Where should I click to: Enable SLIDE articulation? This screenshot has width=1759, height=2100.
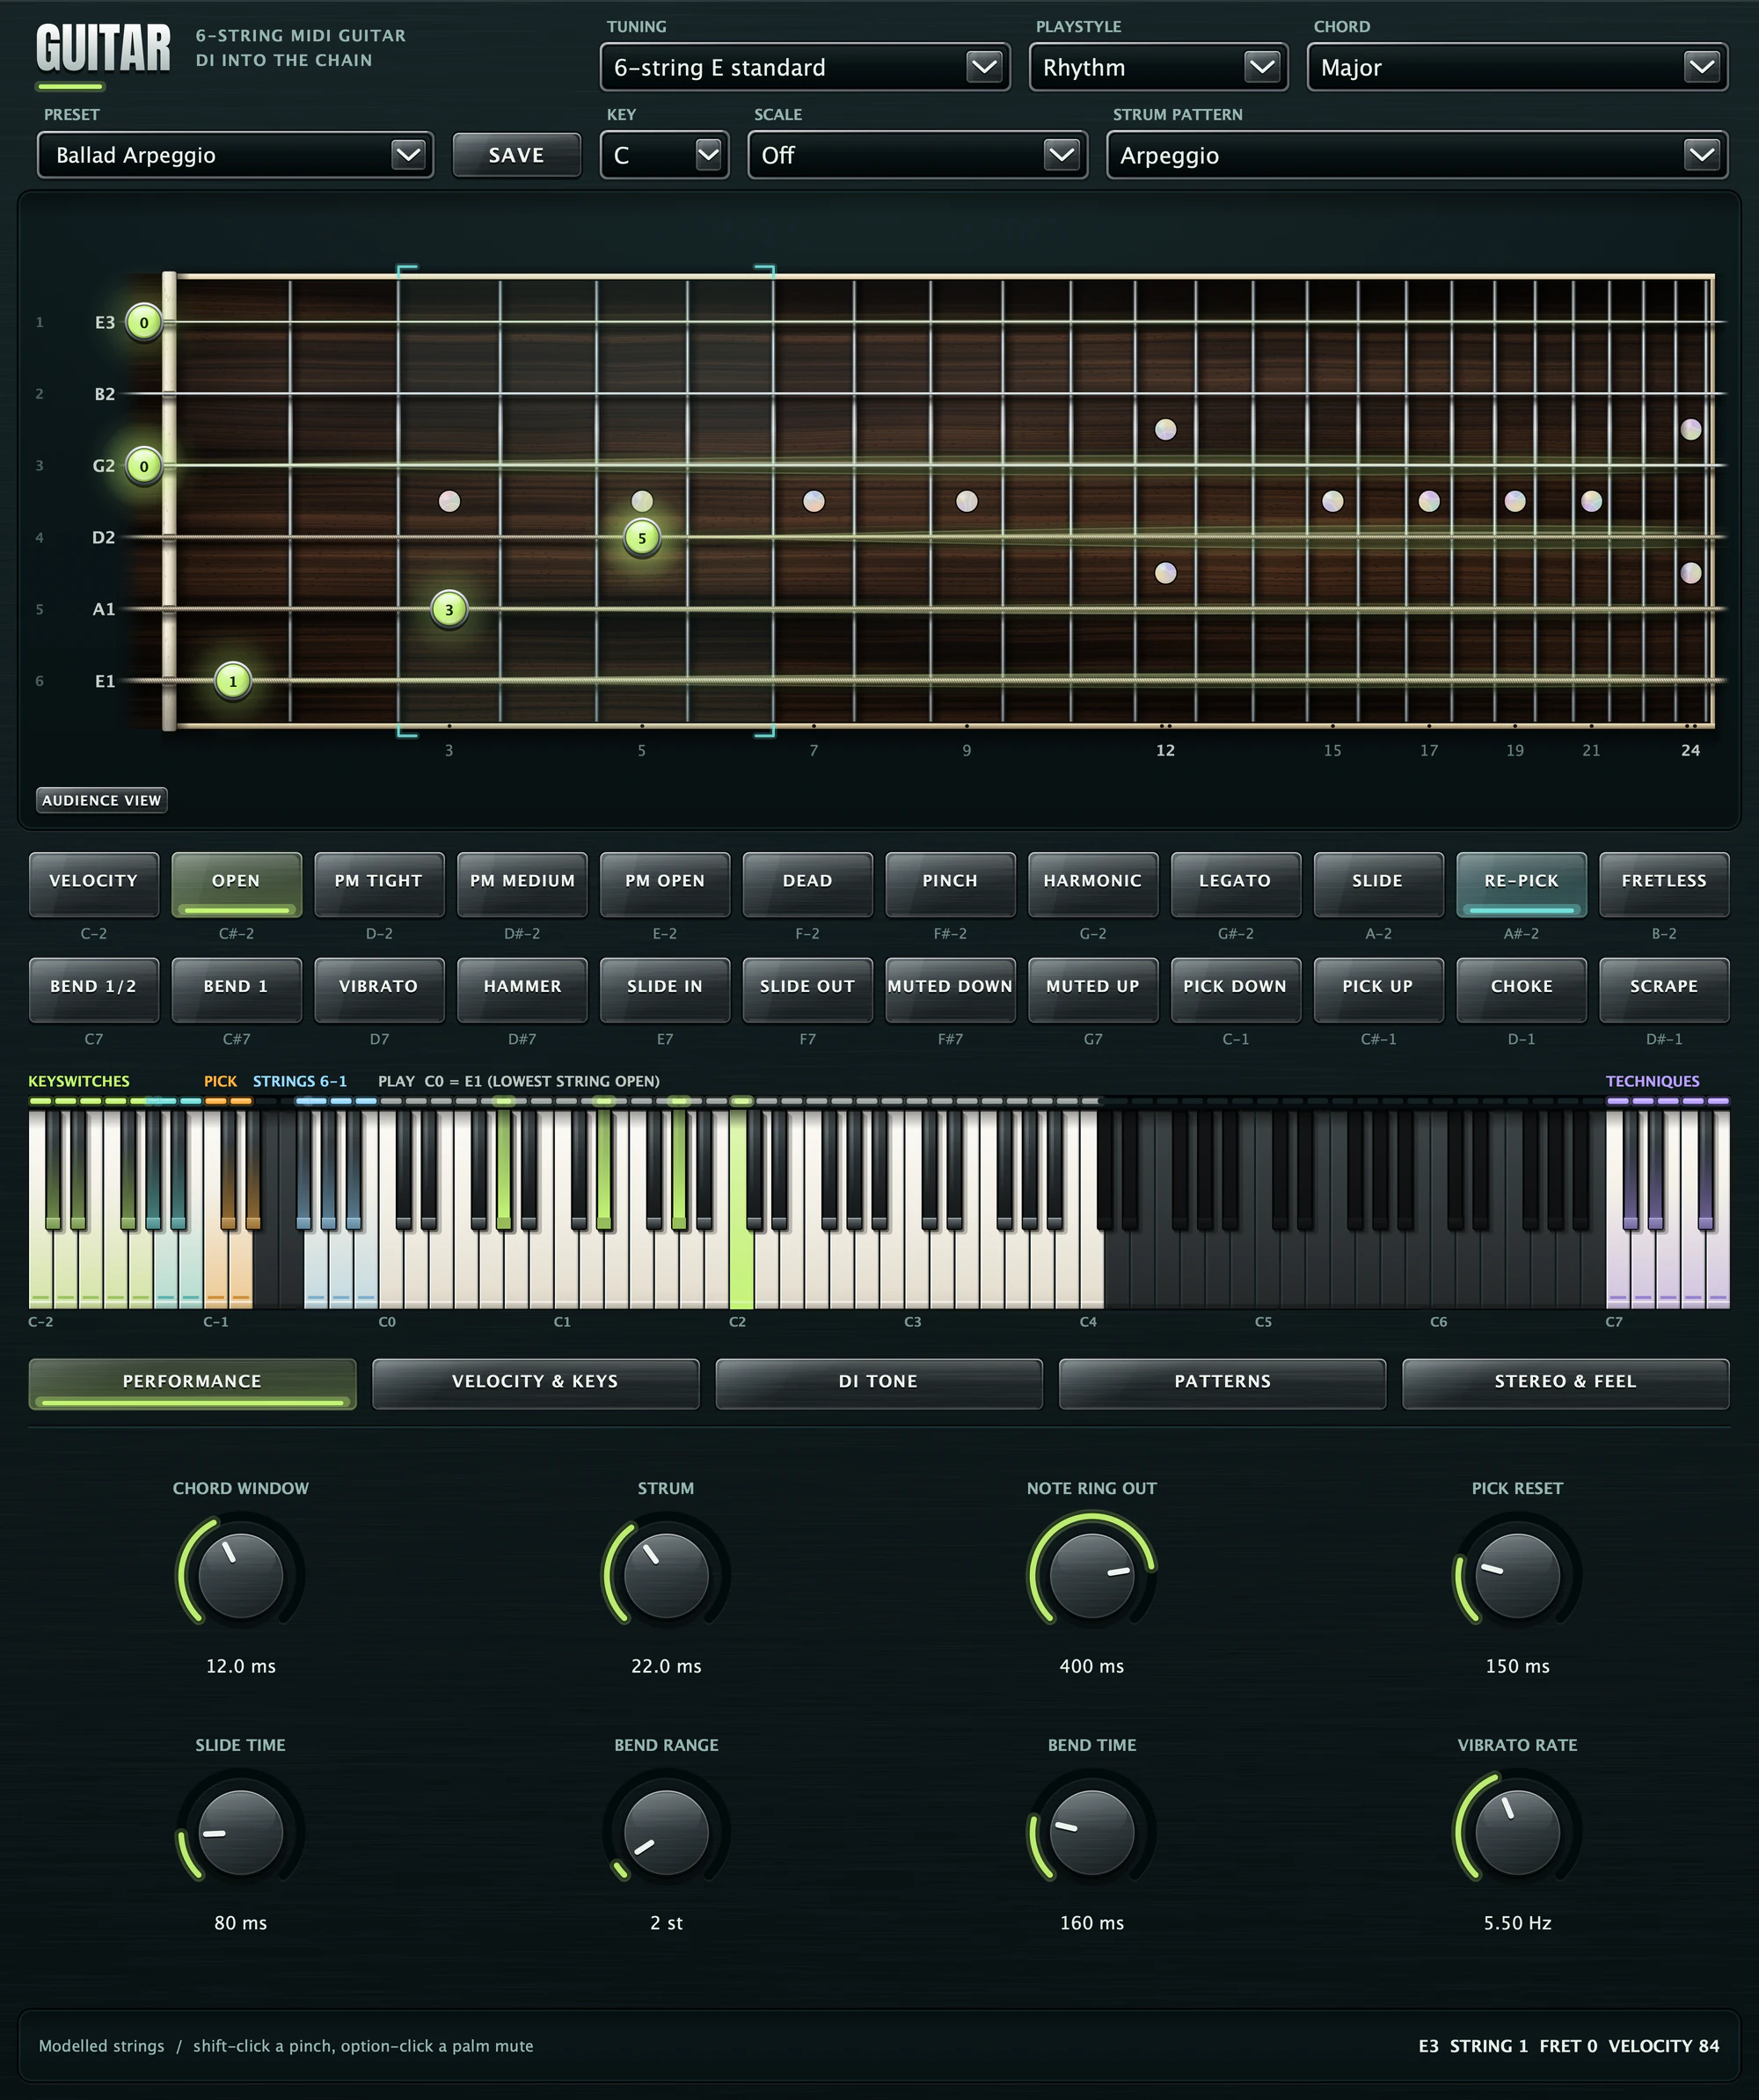[1378, 884]
